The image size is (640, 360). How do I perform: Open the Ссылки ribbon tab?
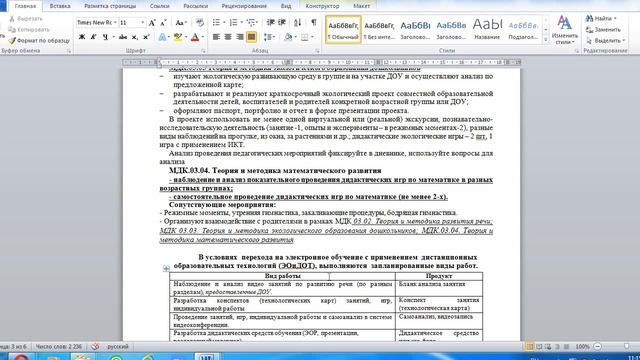(160, 6)
